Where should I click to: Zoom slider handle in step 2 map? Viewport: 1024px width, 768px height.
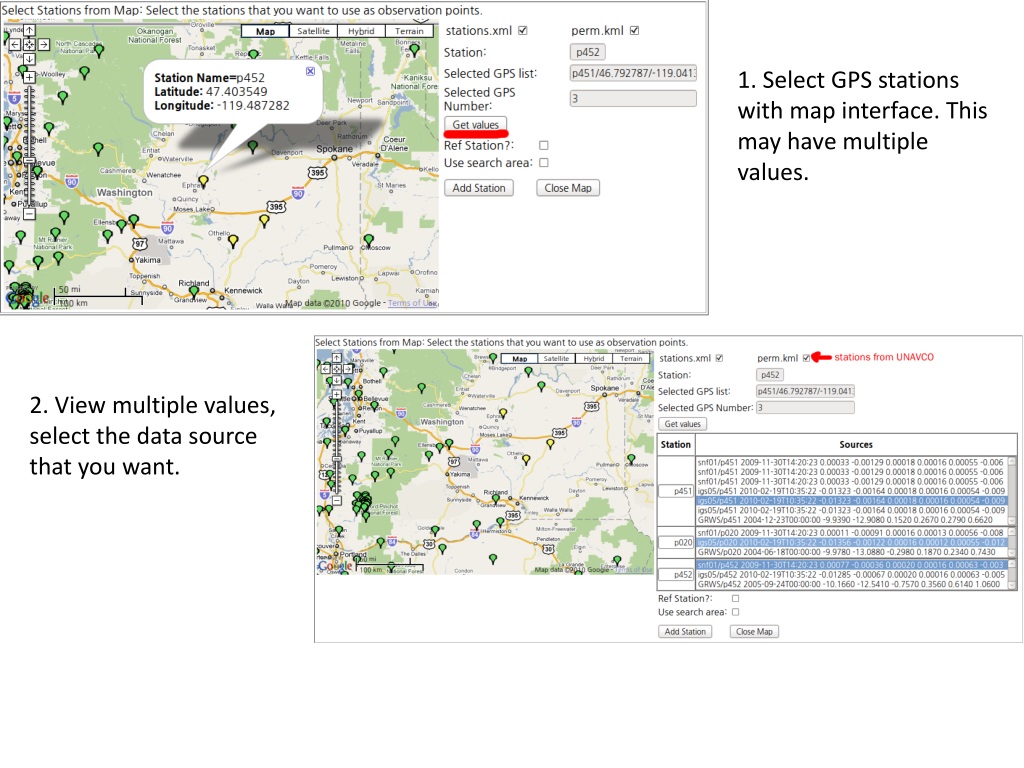tap(336, 458)
